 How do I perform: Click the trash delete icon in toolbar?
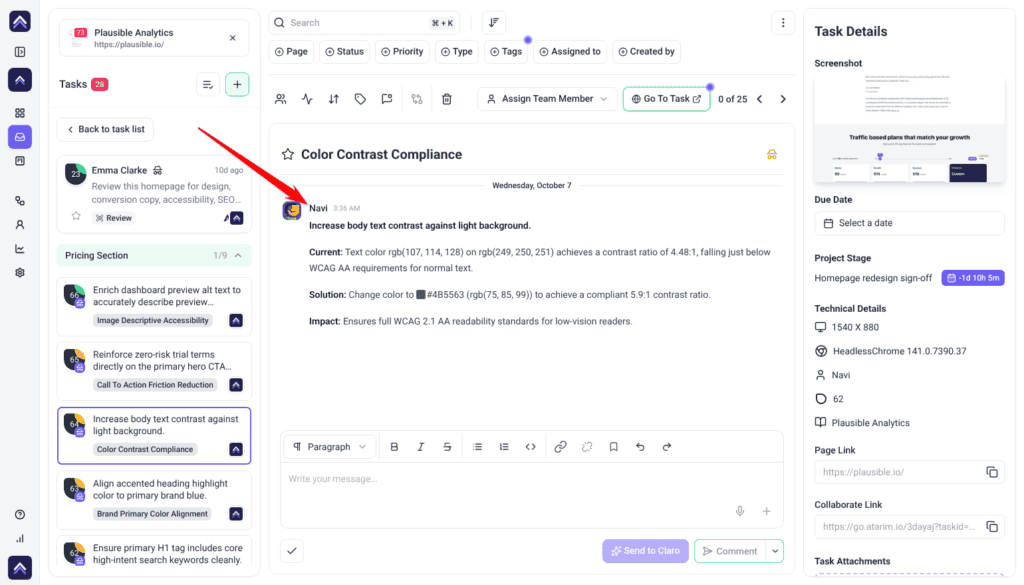(x=447, y=99)
